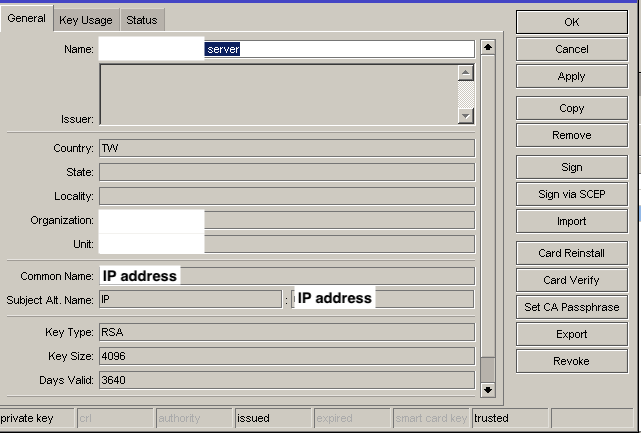The image size is (641, 433).
Task: Click the Key Size field showing 4096
Action: [287, 356]
